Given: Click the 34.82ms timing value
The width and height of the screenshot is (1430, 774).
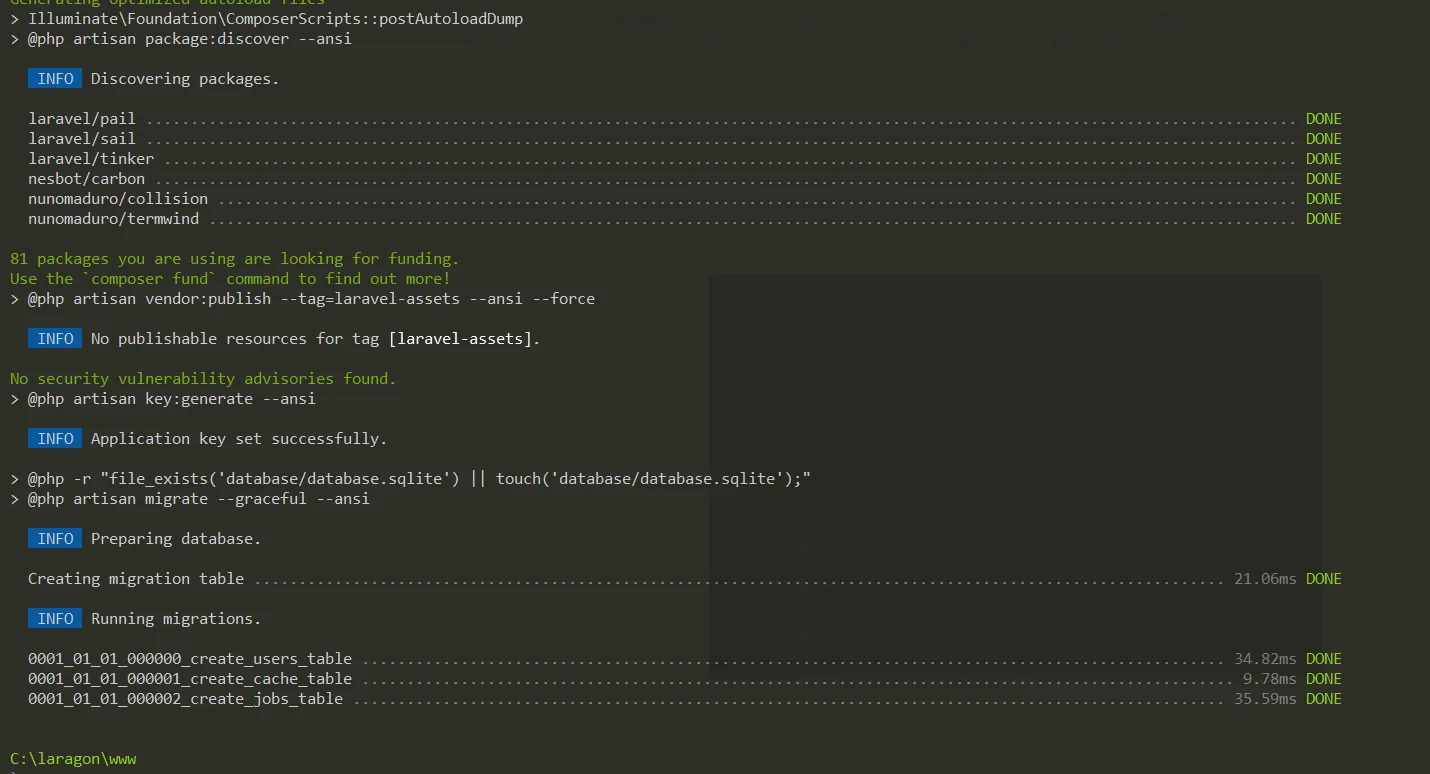Looking at the screenshot, I should [1265, 659].
